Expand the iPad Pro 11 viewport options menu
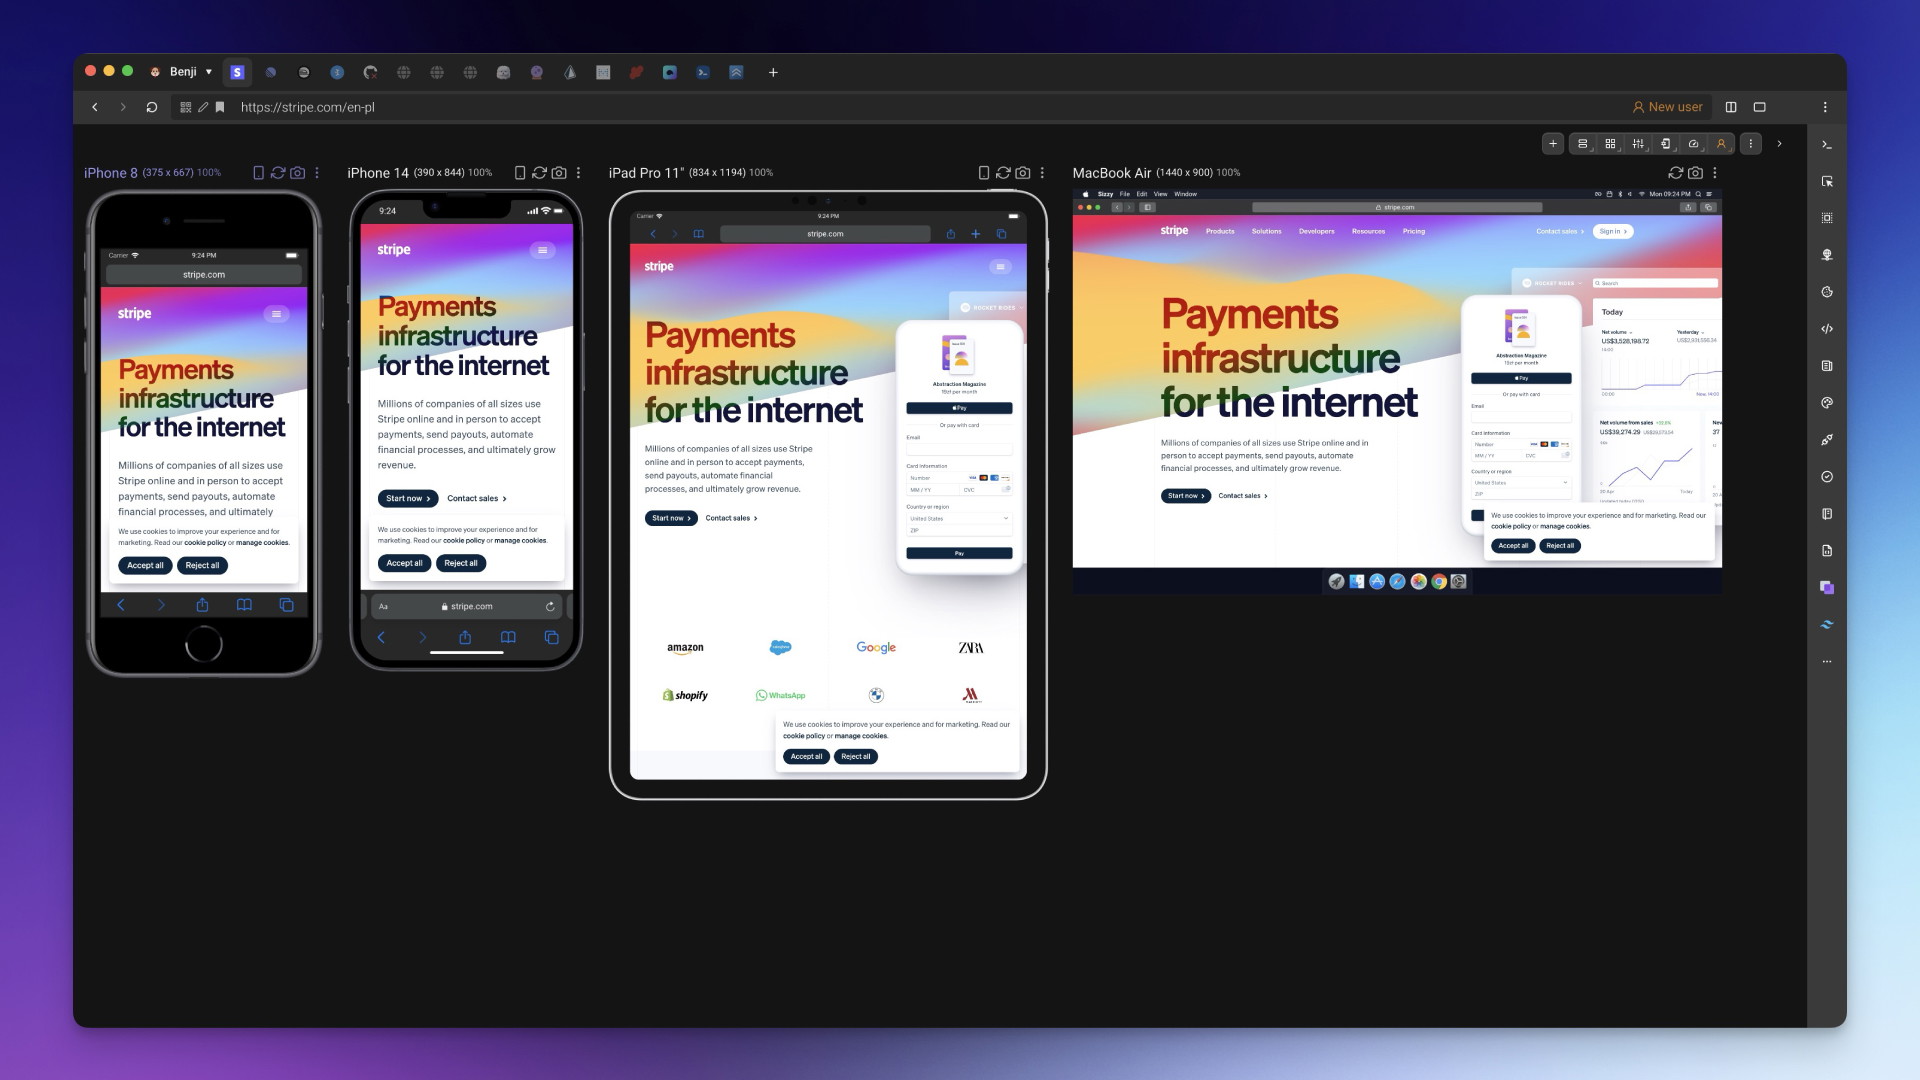This screenshot has width=1920, height=1080. click(1042, 173)
